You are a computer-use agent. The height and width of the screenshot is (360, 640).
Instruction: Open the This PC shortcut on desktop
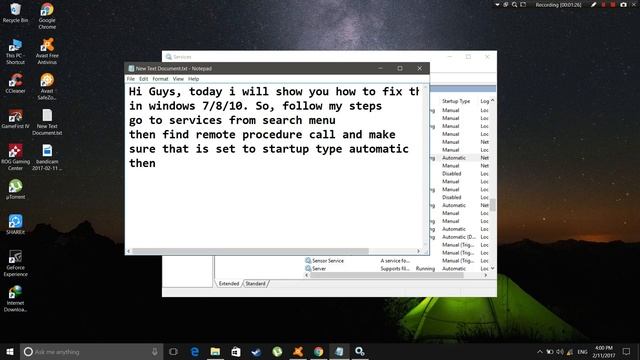(15, 51)
